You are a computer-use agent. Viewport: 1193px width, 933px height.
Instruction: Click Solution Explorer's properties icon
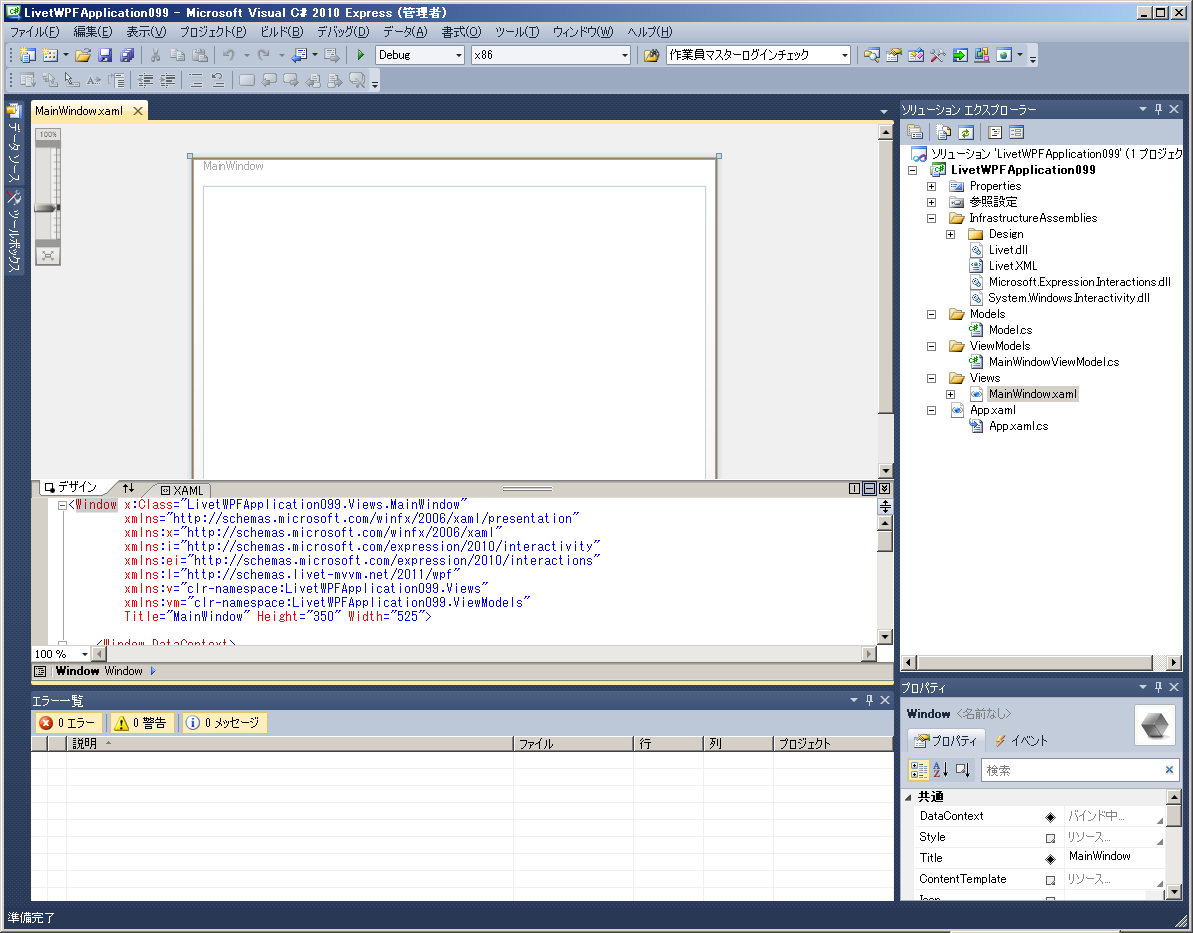(x=915, y=132)
